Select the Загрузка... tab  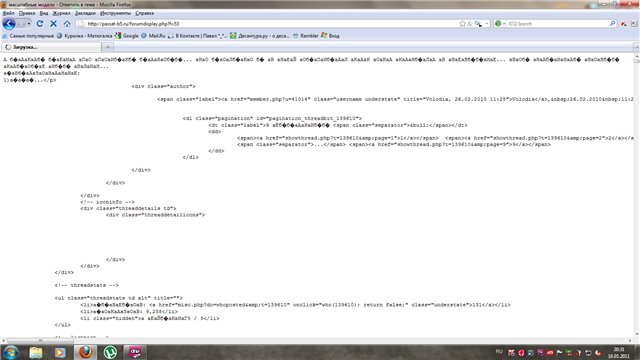coord(51,47)
